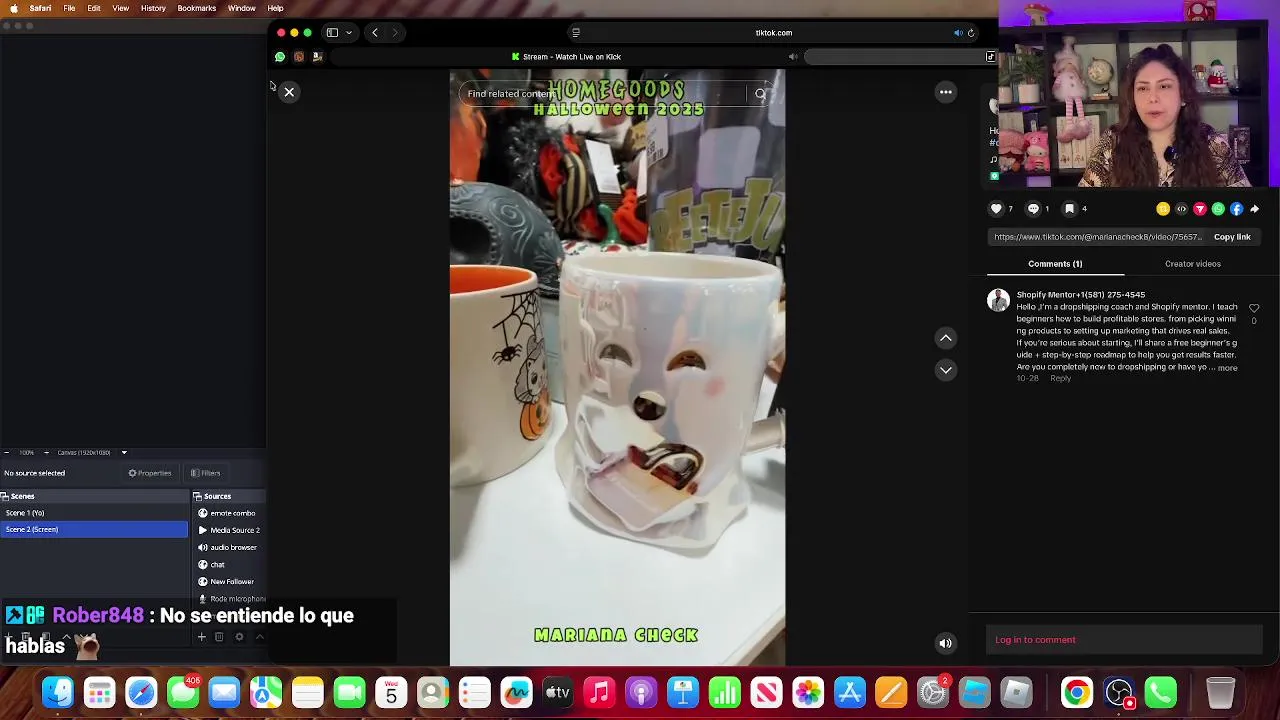1280x720 pixels.
Task: Open the Bookmarks menu
Action: (x=197, y=8)
